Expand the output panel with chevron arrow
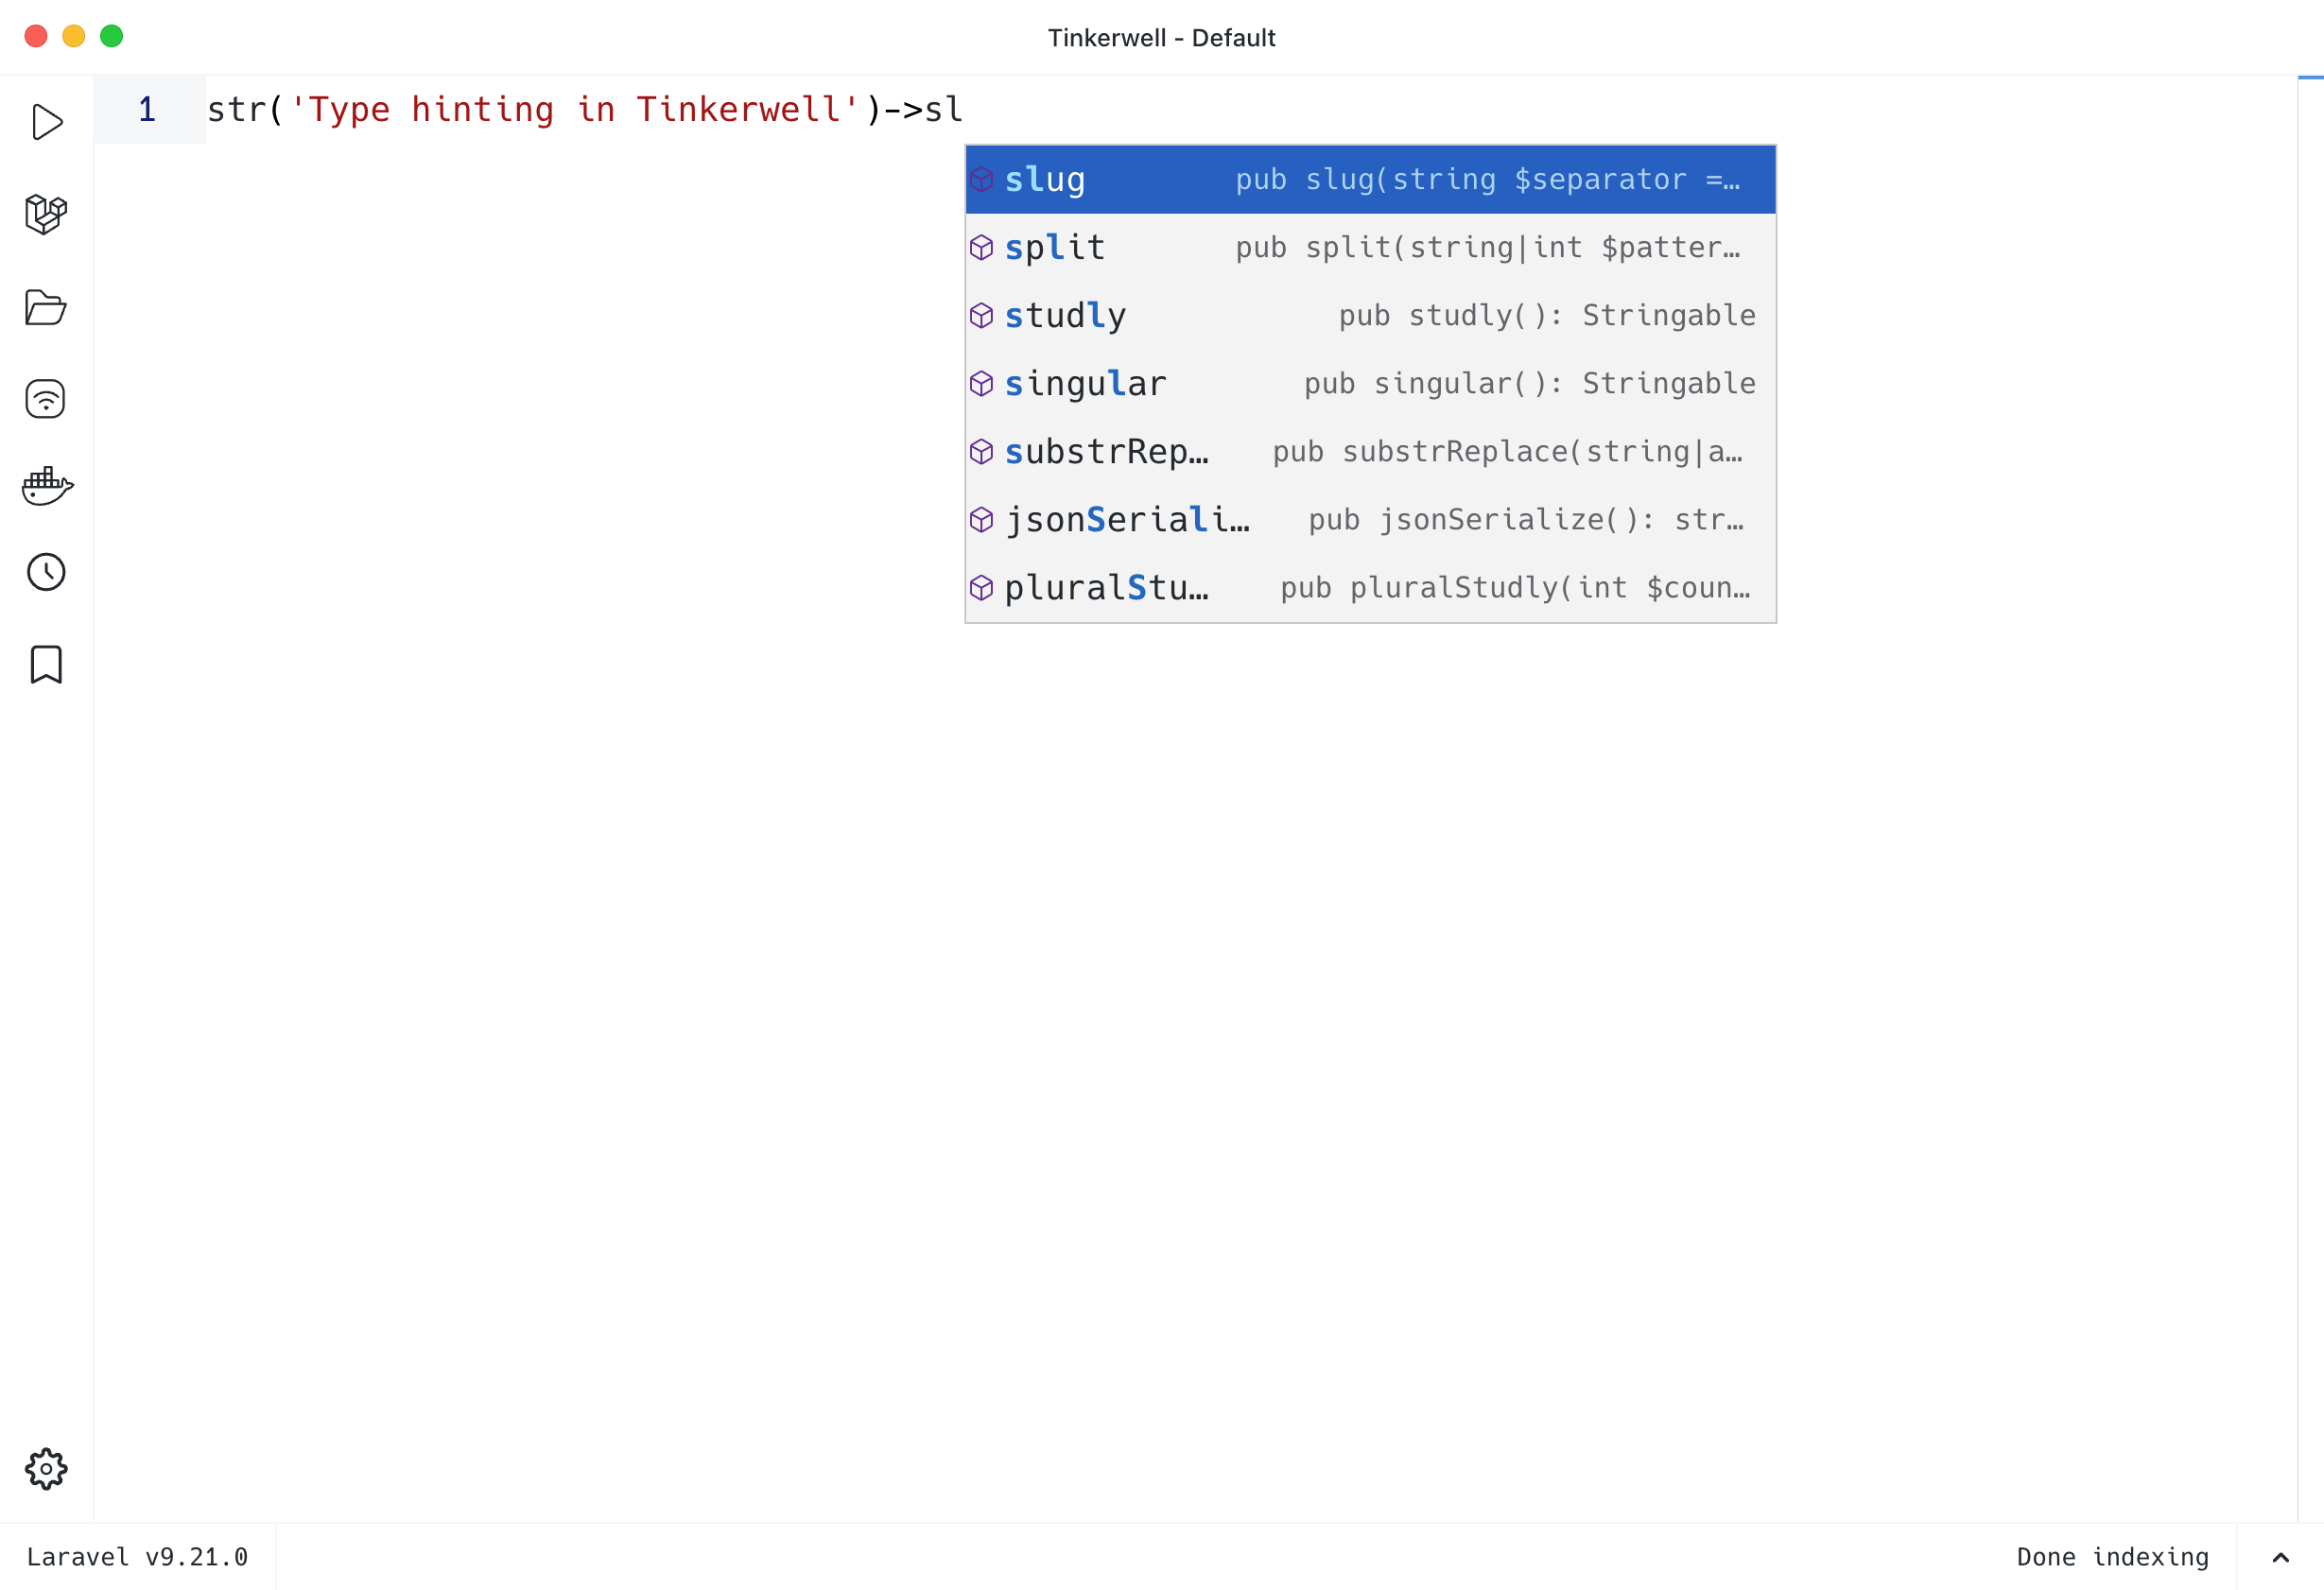Image resolution: width=2324 pixels, height=1590 pixels. point(2281,1557)
